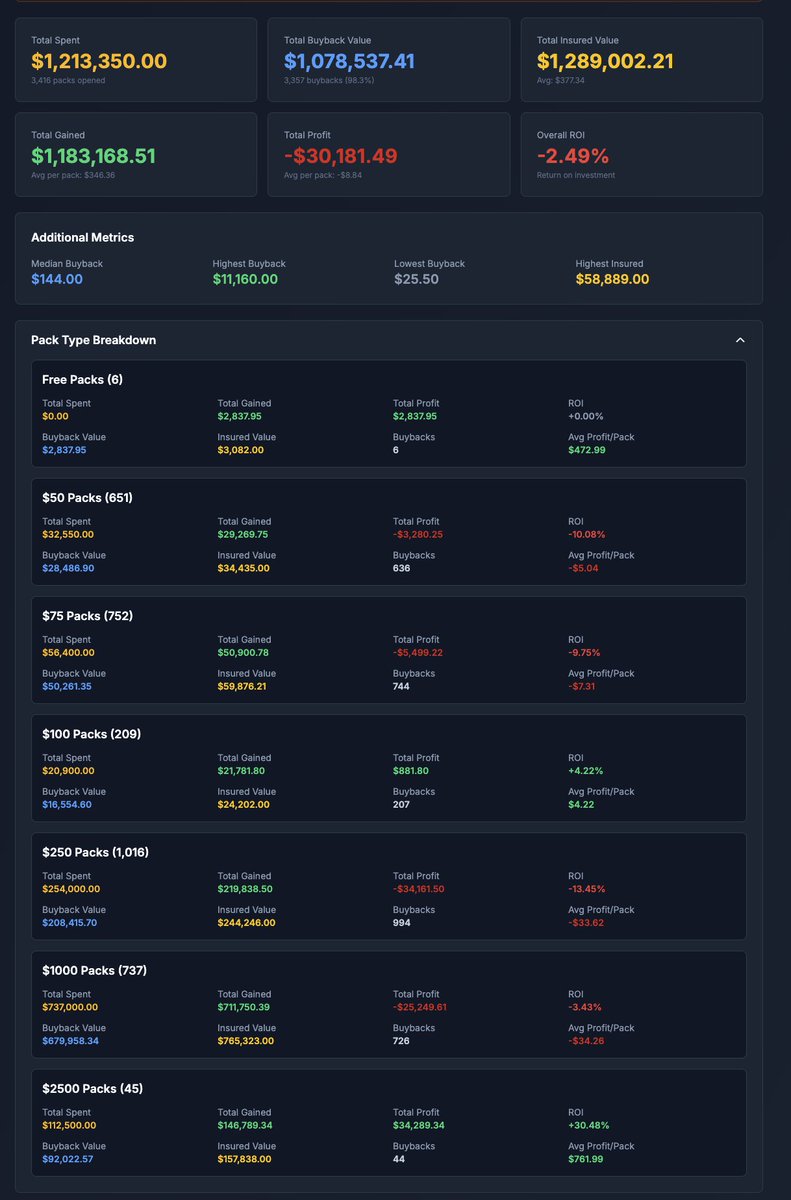This screenshot has width=791, height=1200.
Task: Select the Total Buyback Value $1,078,537.41
Action: [x=349, y=61]
